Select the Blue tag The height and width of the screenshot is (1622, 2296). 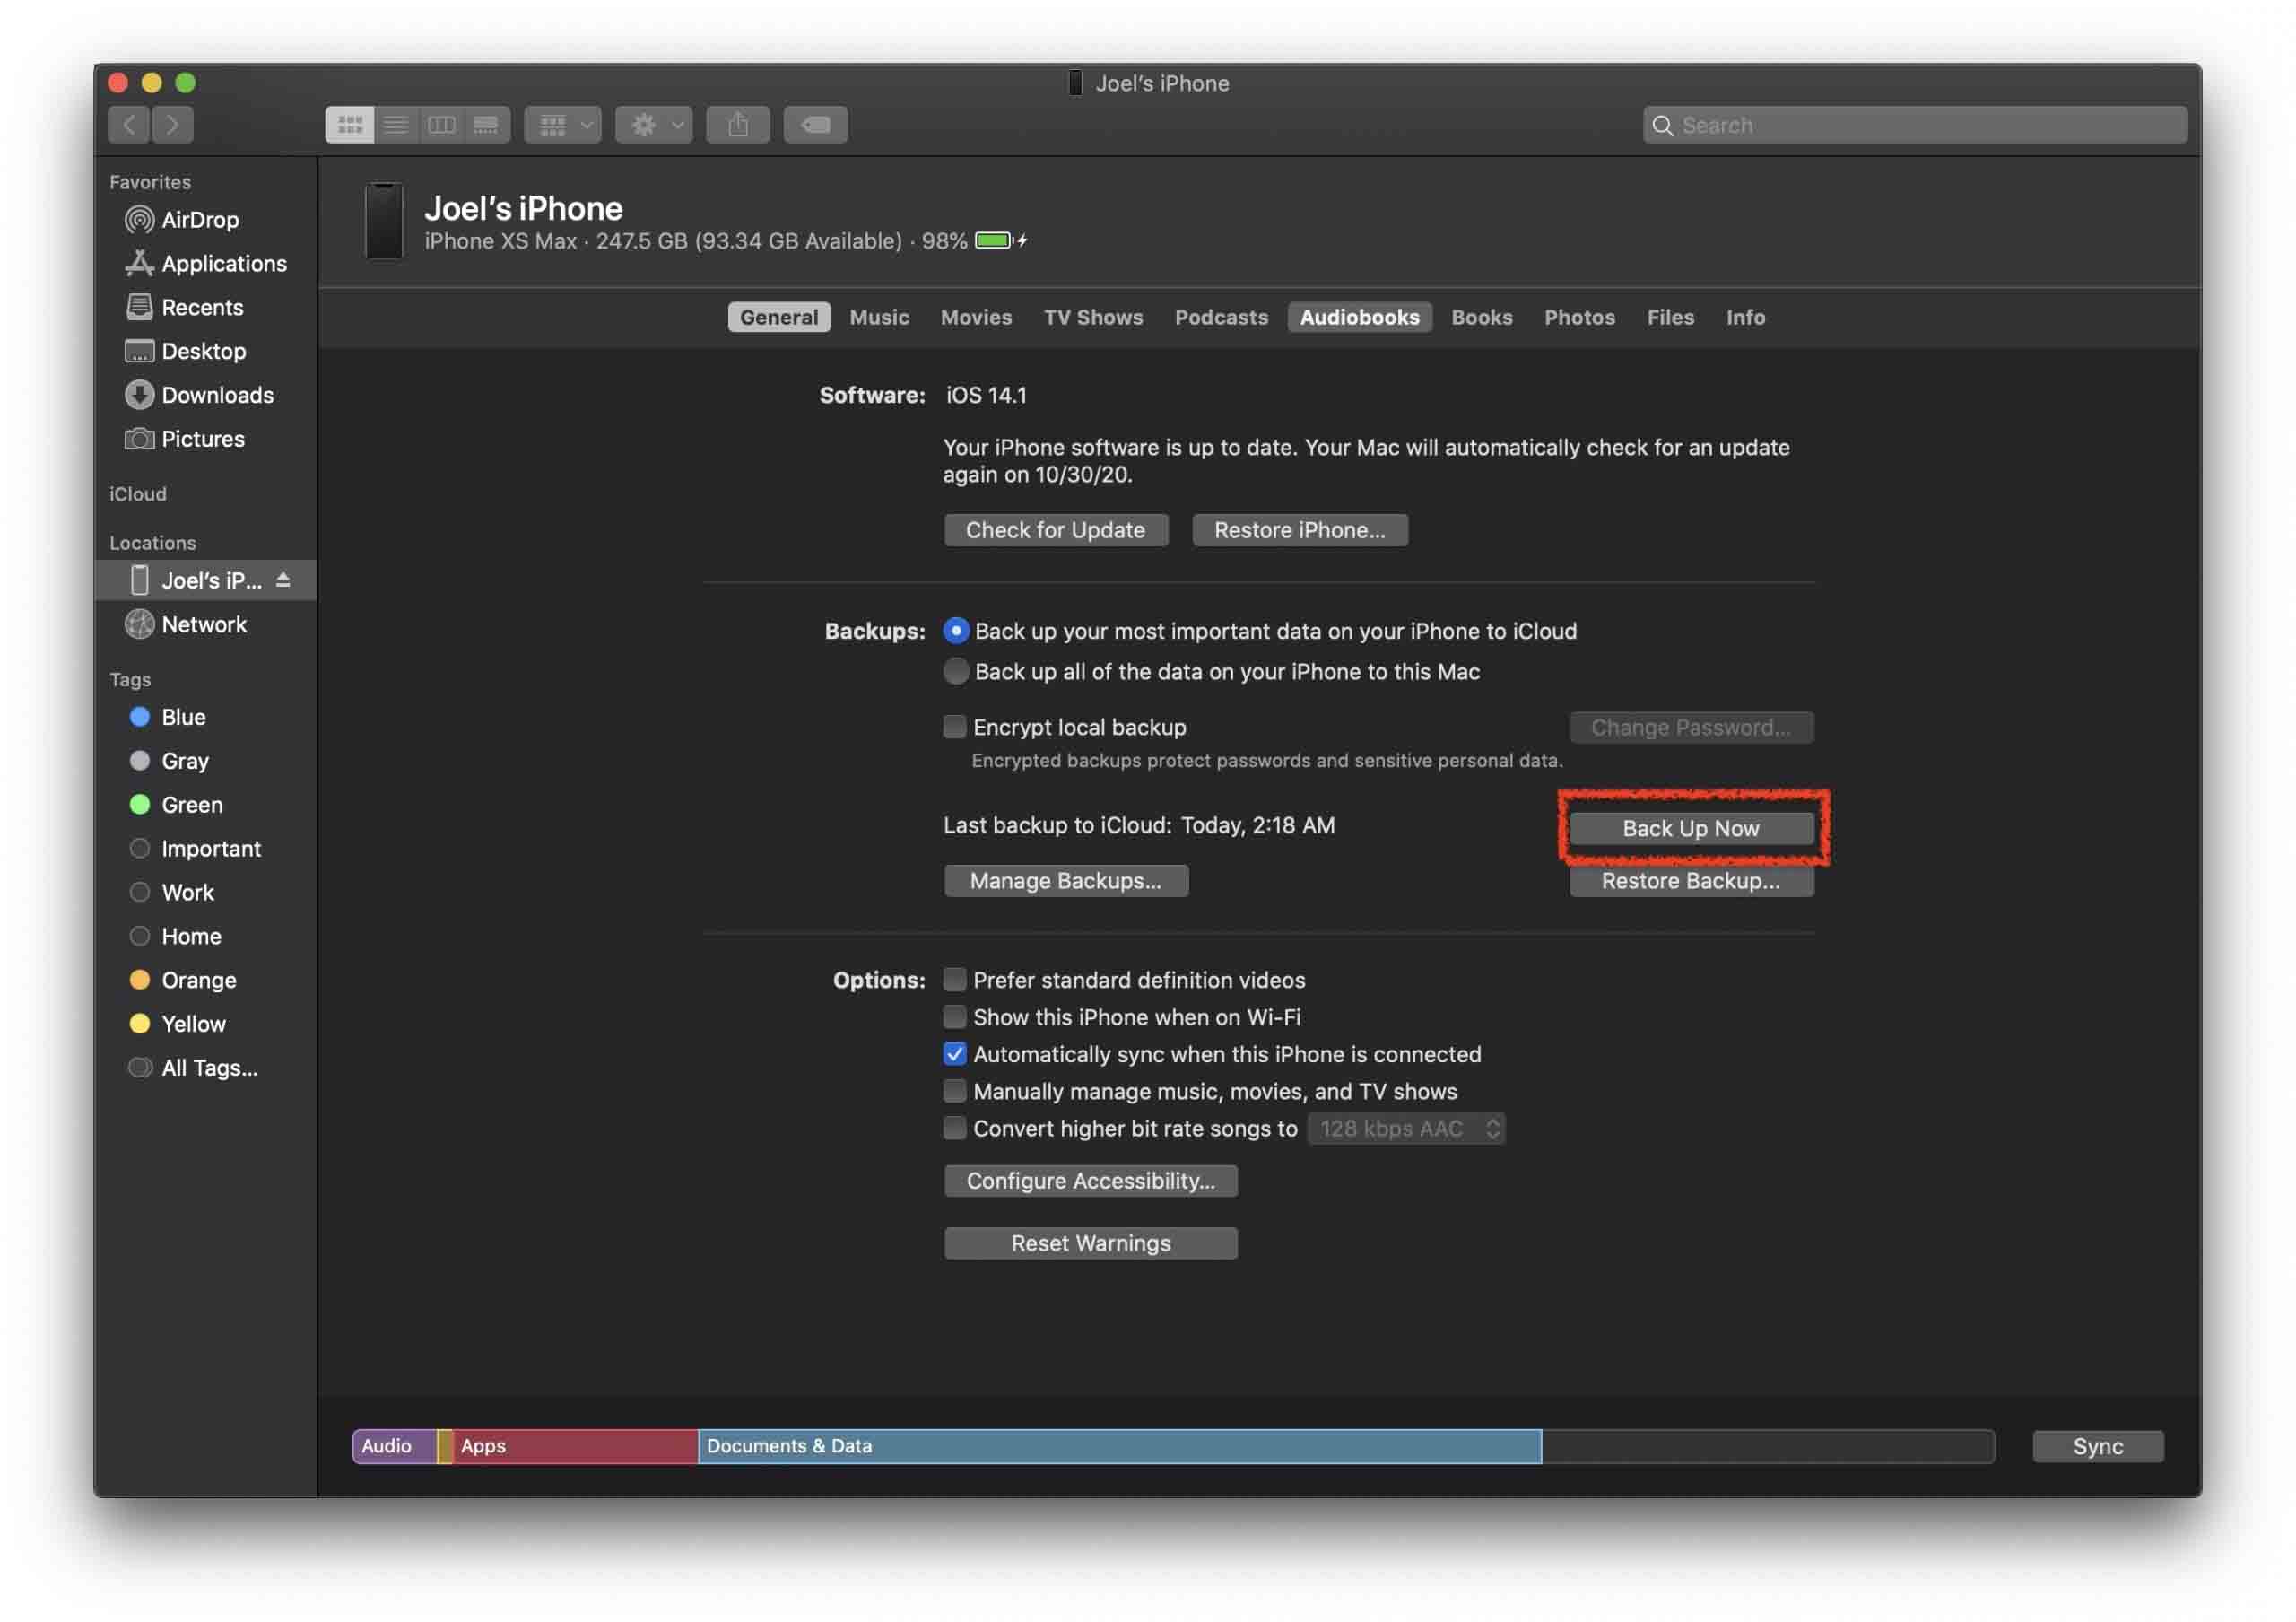(168, 718)
